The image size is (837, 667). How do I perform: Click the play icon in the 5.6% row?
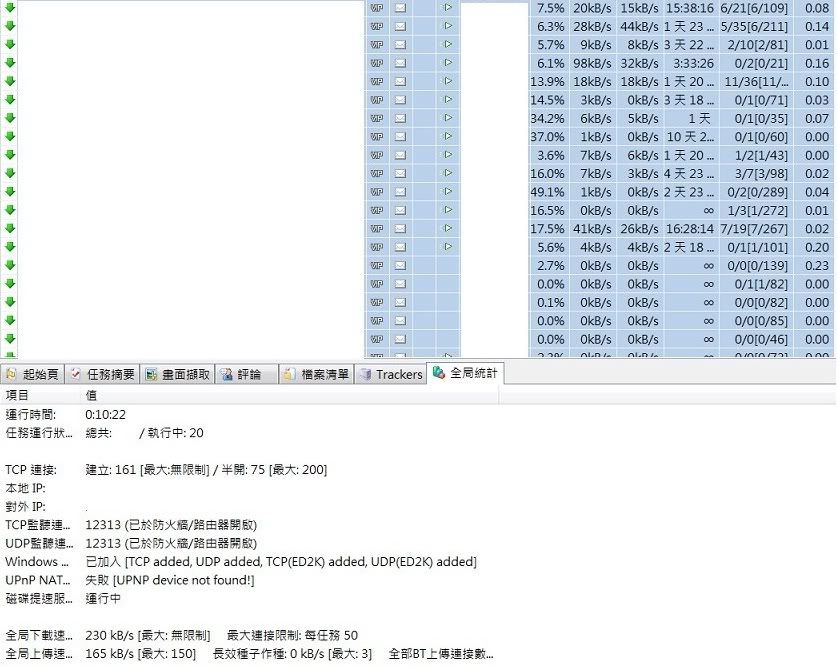pos(448,246)
